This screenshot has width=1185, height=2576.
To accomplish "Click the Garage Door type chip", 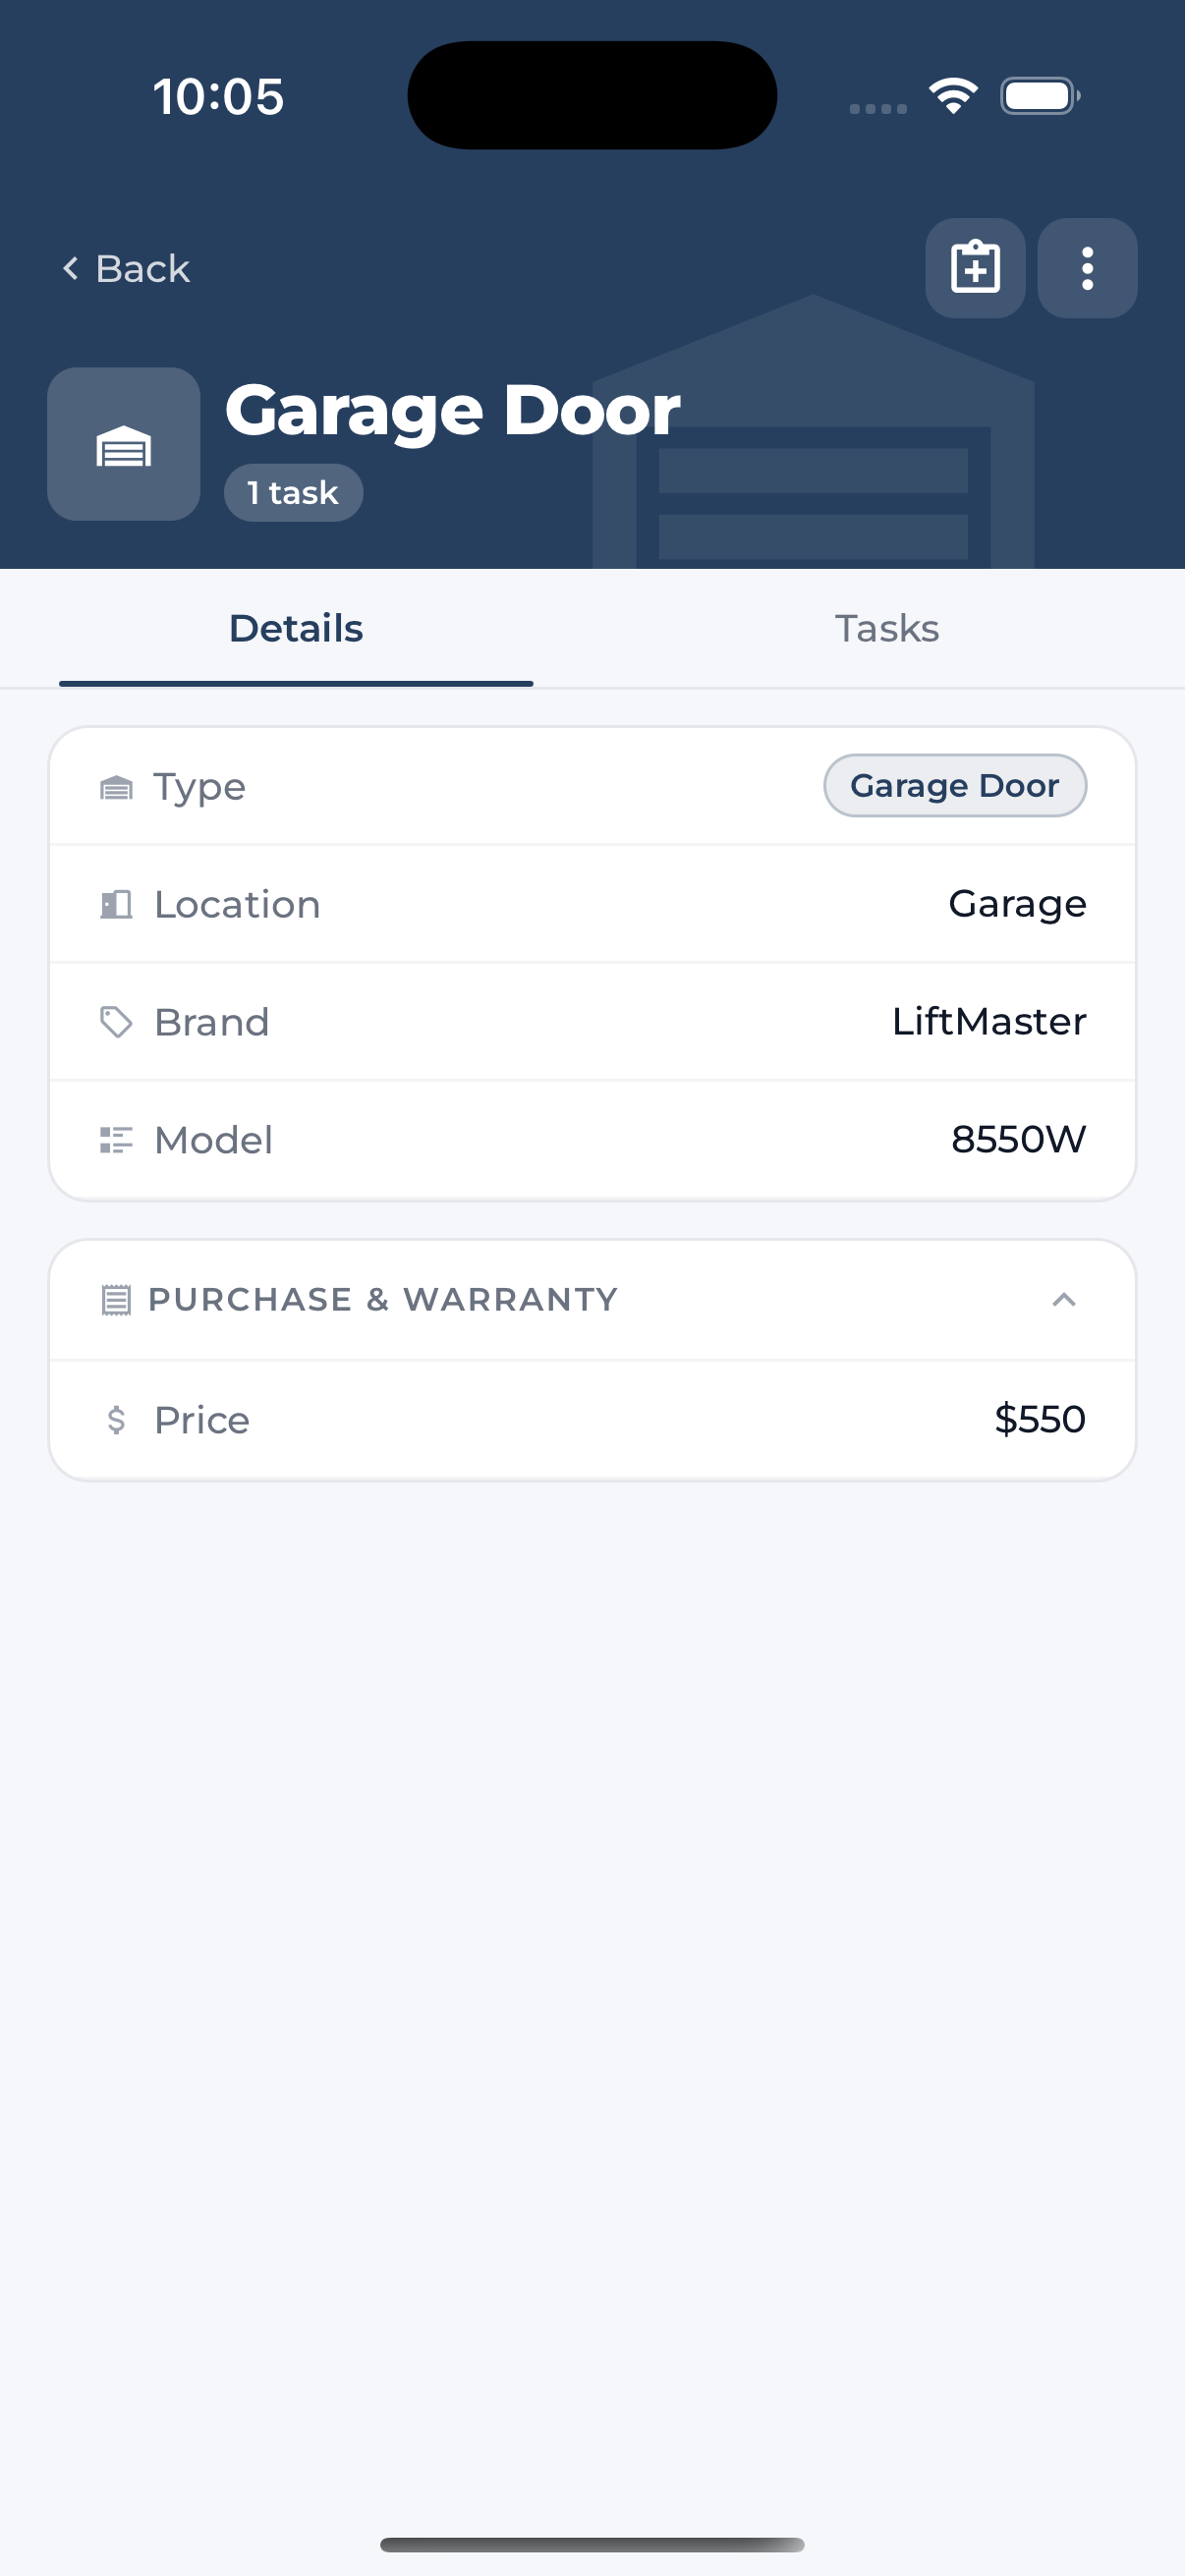I will tap(955, 785).
